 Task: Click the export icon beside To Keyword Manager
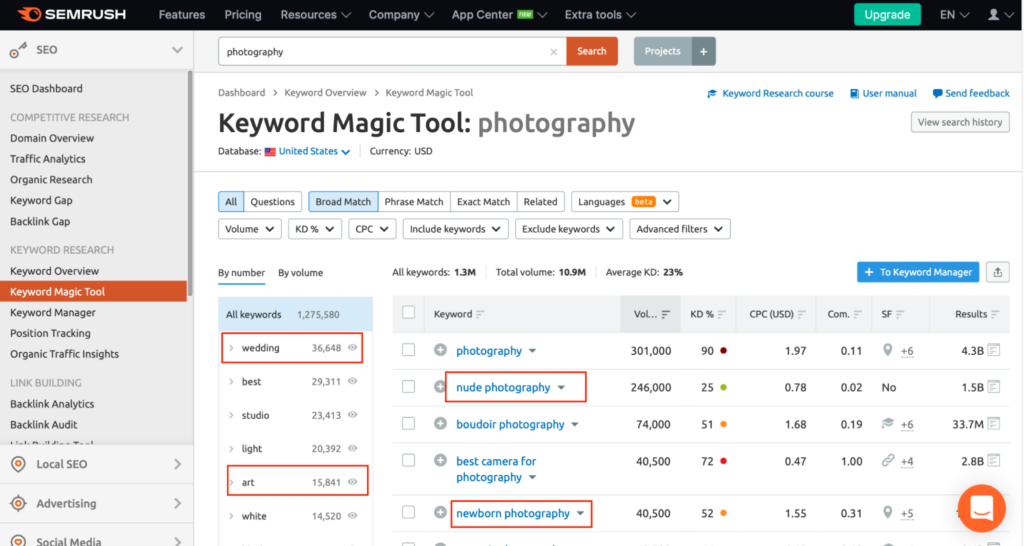point(997,272)
